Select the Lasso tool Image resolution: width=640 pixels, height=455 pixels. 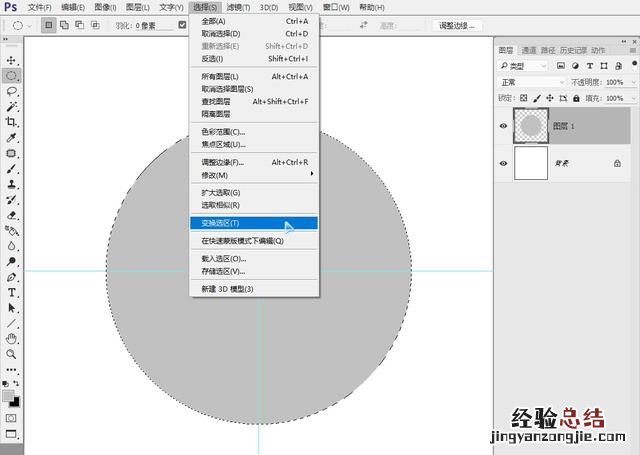coord(11,91)
